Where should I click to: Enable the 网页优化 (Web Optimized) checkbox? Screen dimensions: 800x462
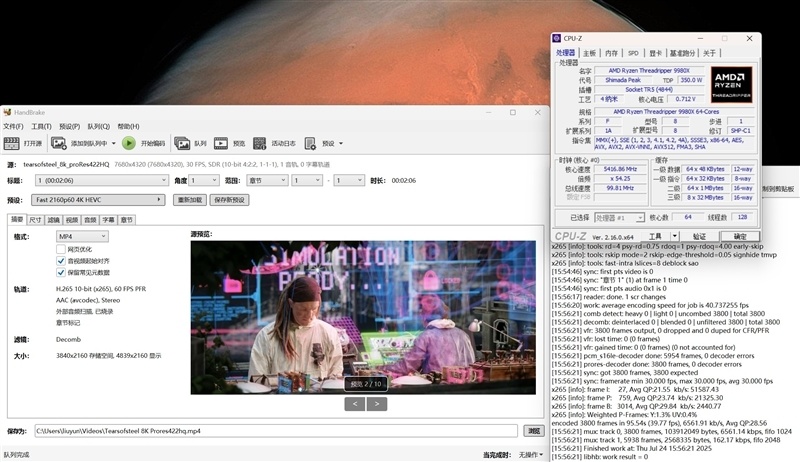pos(61,249)
